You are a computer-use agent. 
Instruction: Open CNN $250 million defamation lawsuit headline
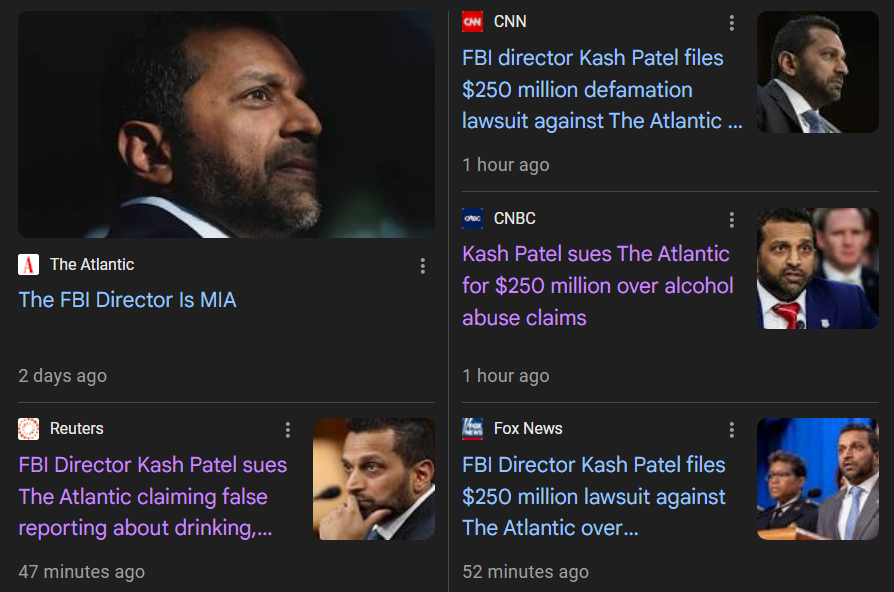[x=602, y=90]
